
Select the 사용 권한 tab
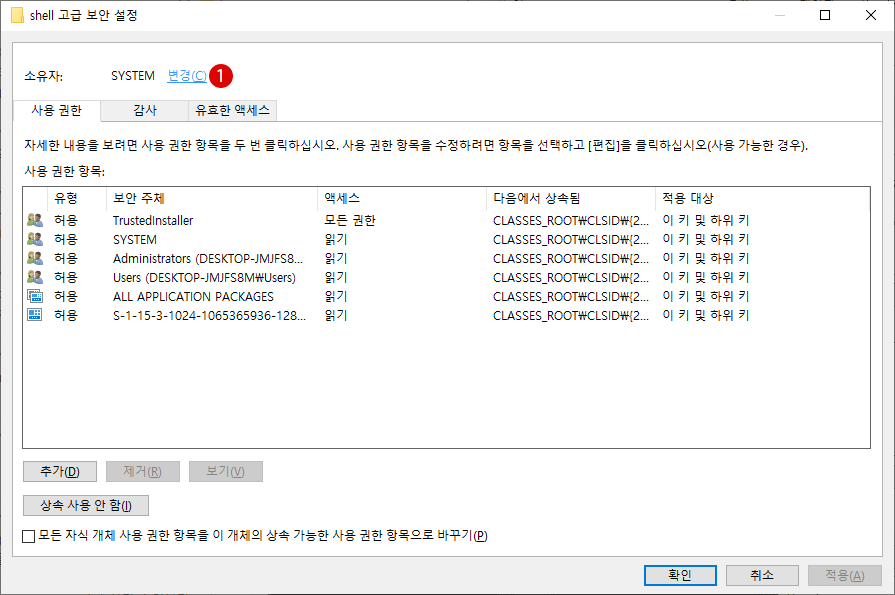pos(57,110)
